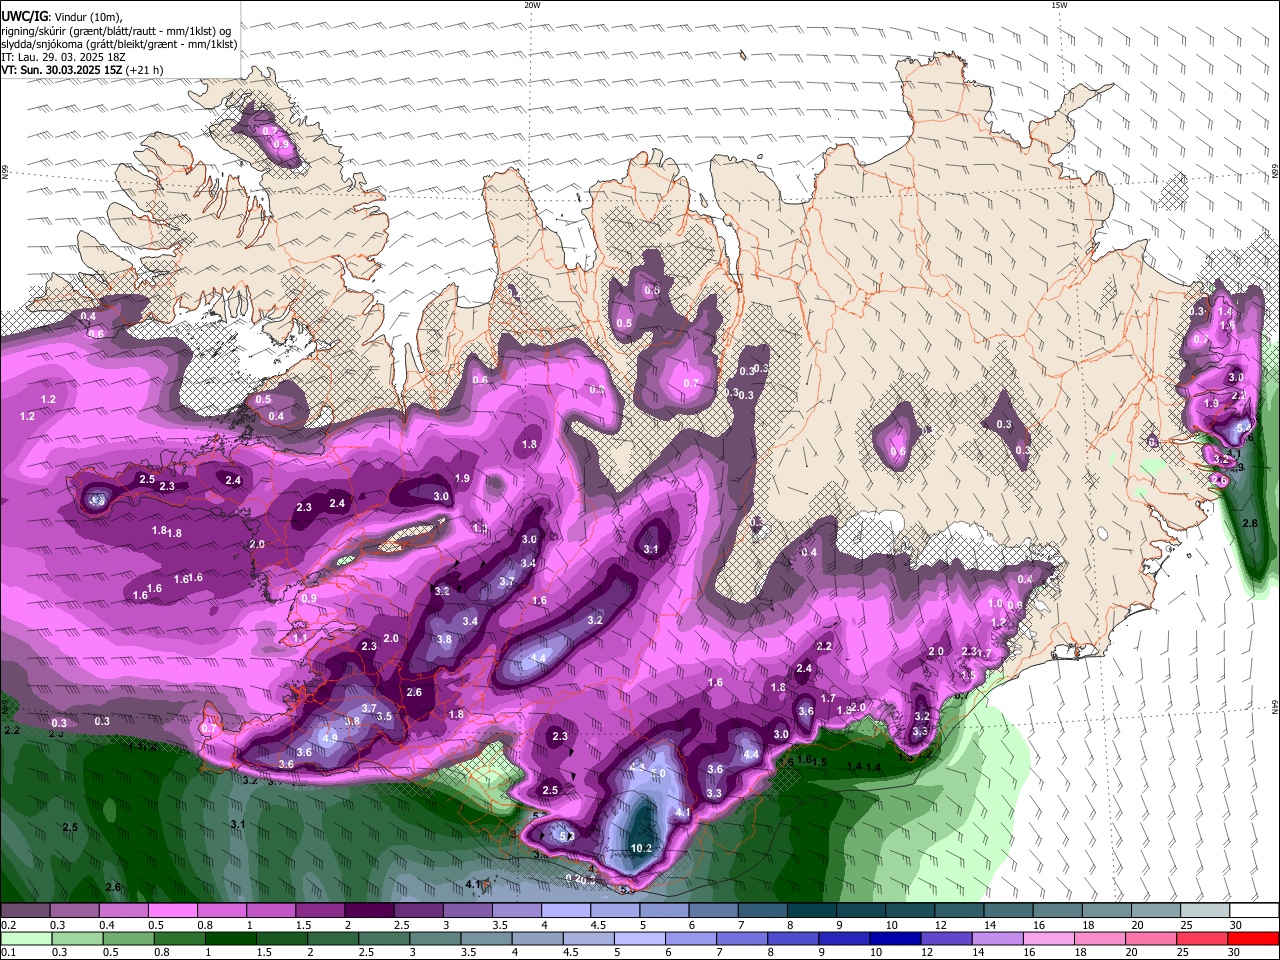This screenshot has height=960, width=1280.
Task: Click the 30 label in the snow legend row
Action: coord(1236,925)
